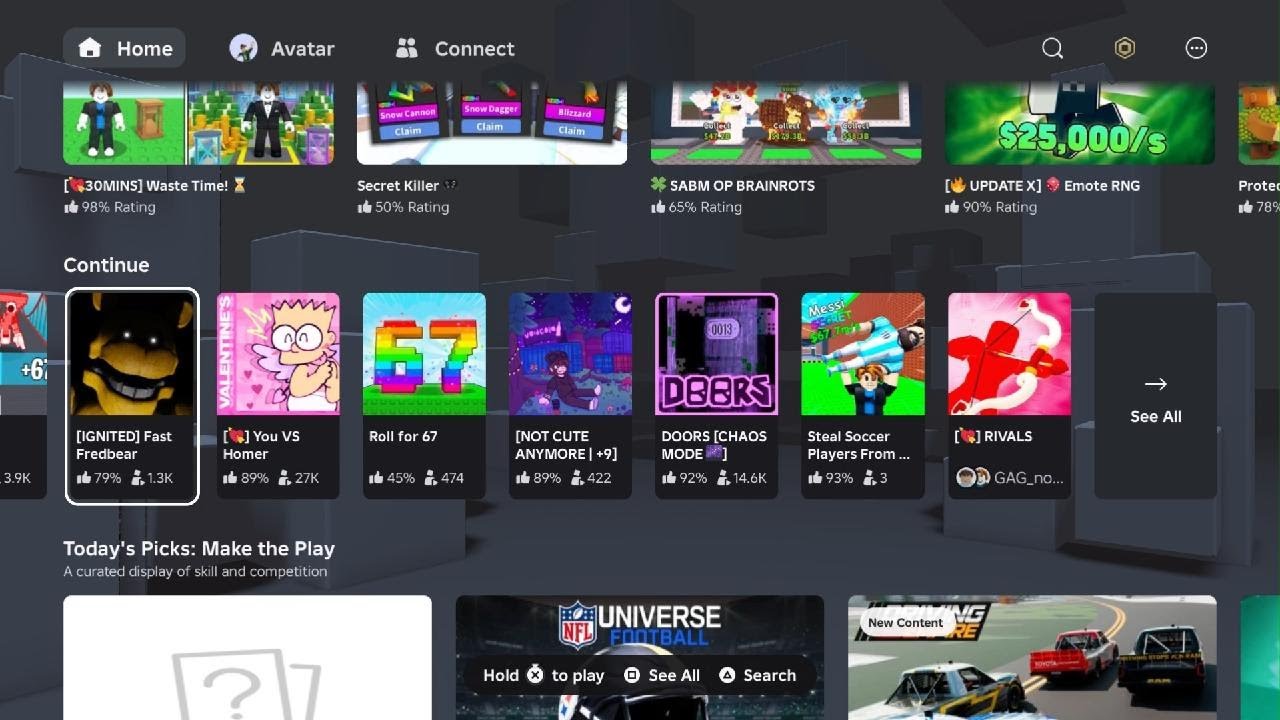
Task: Open the driving game New Content banner
Action: coord(1032,657)
